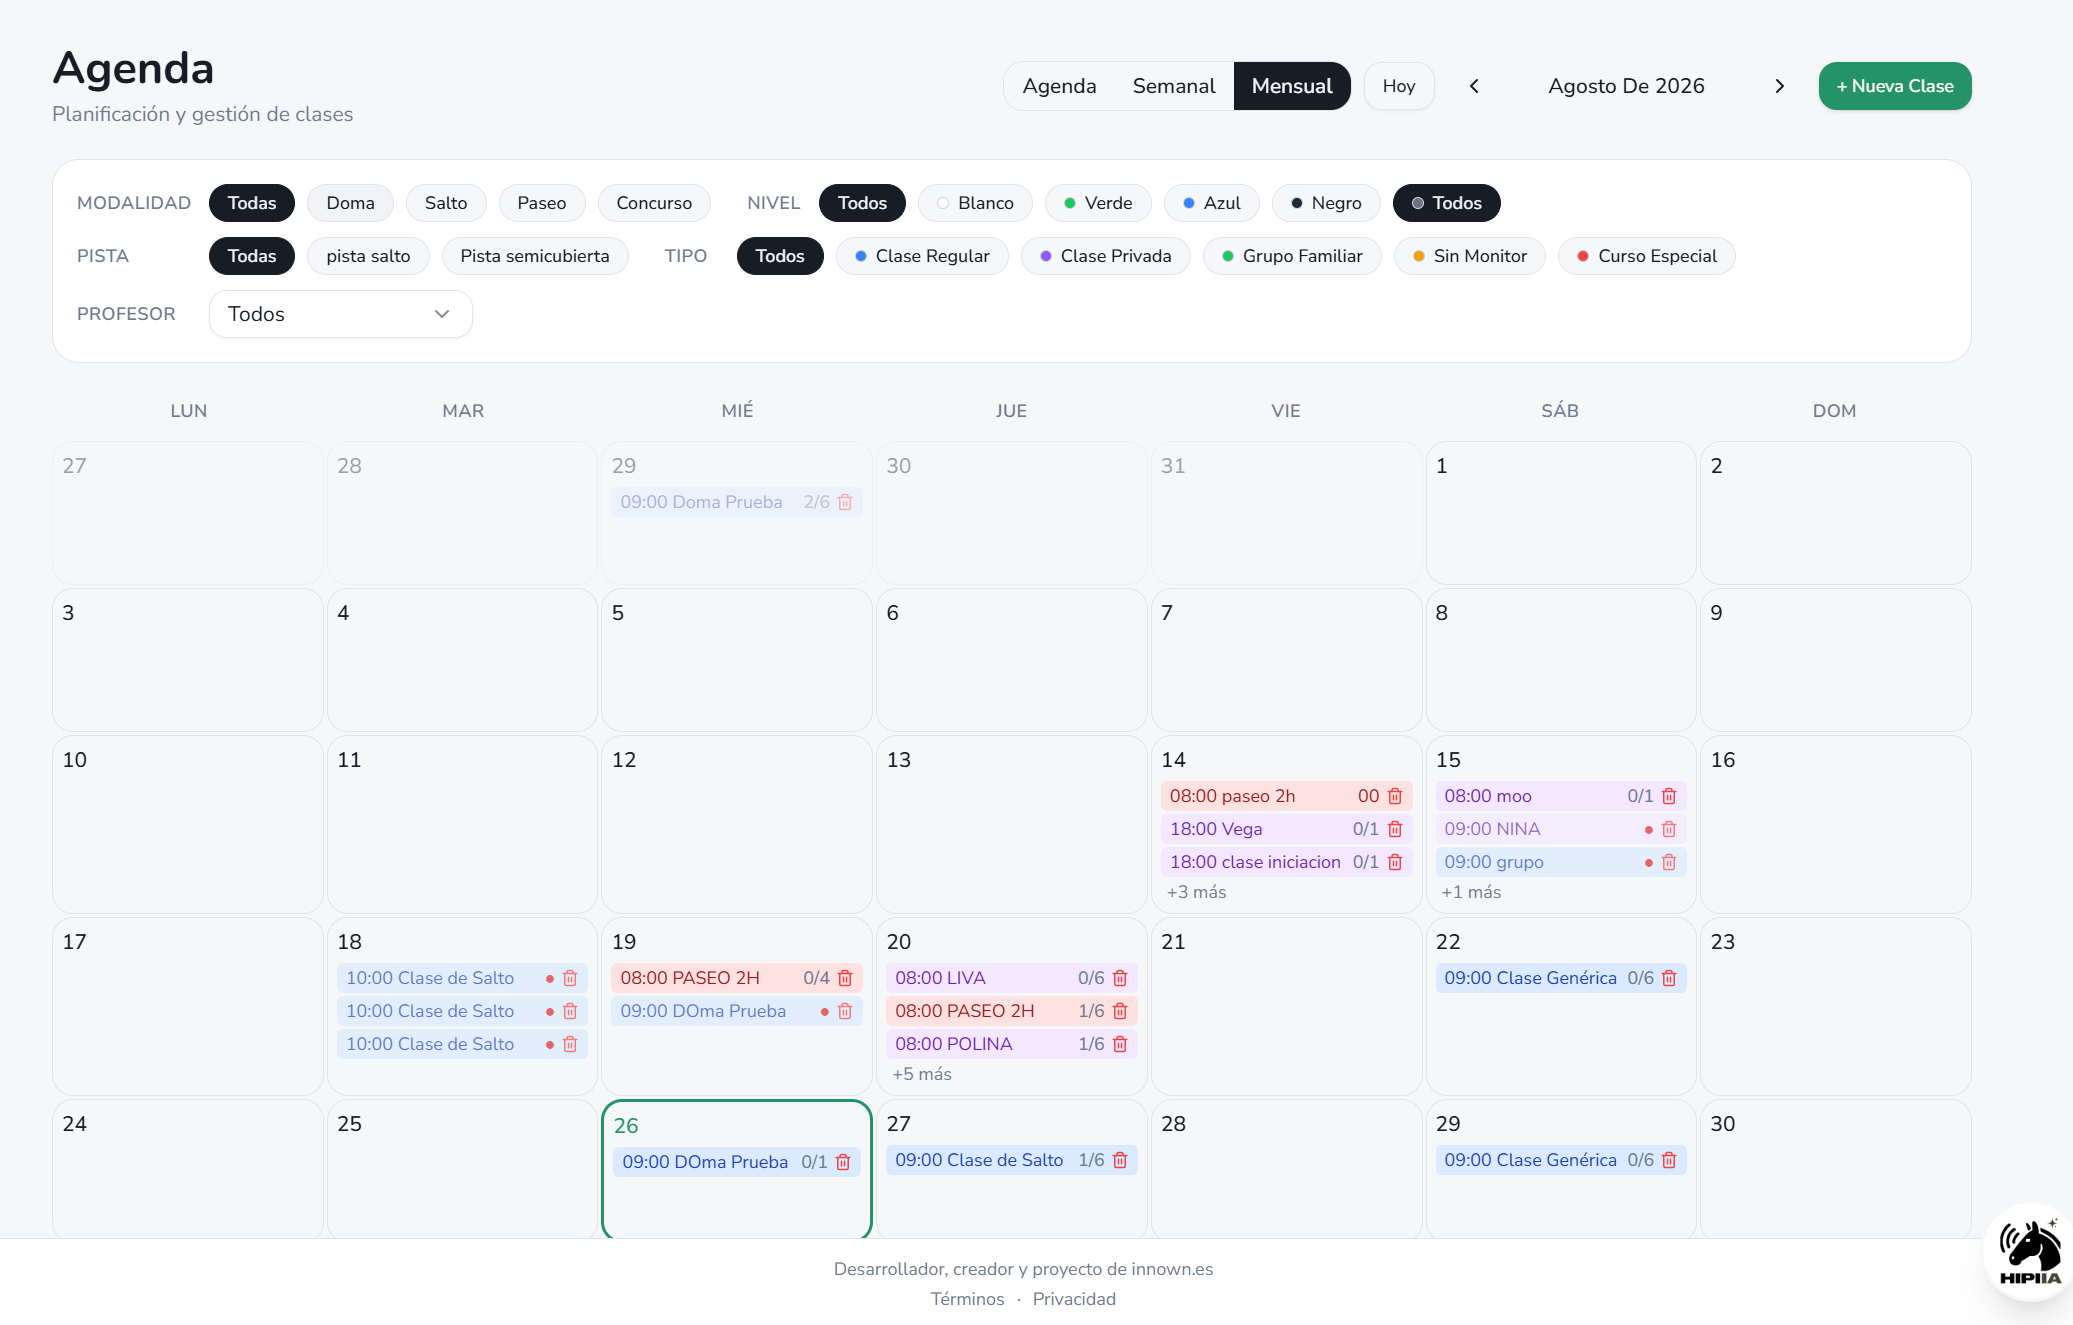Filter level by Azul color chip
This screenshot has width=2073, height=1325.
(x=1211, y=203)
